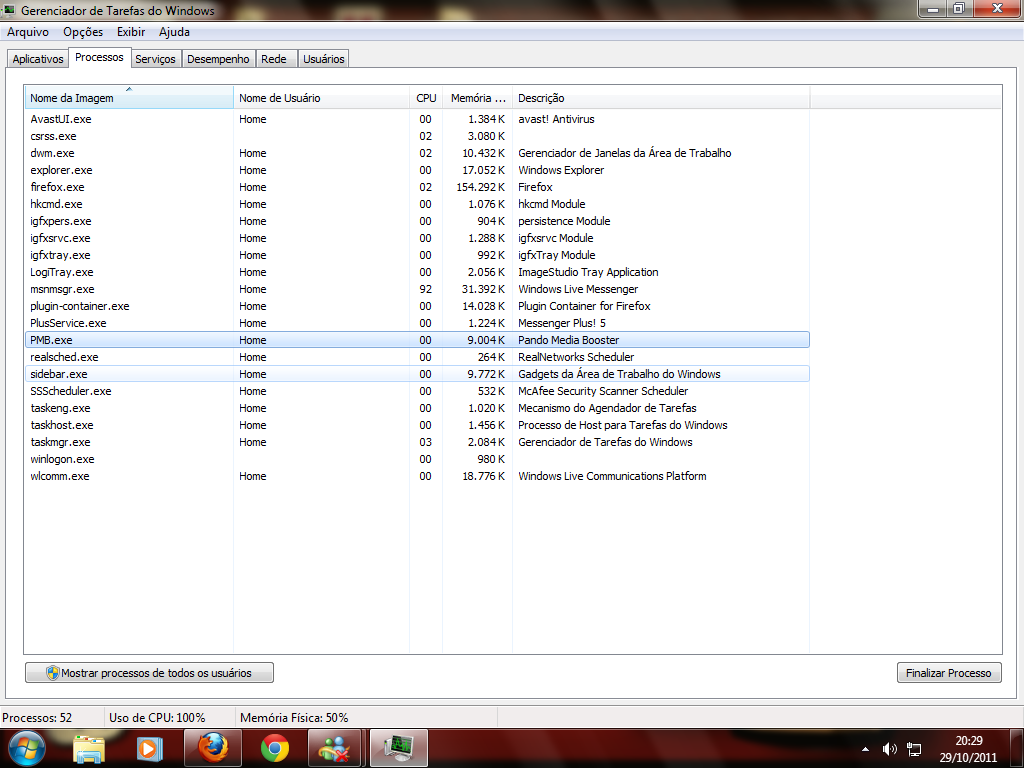Click Memória Física: 50% status entry

(x=294, y=717)
